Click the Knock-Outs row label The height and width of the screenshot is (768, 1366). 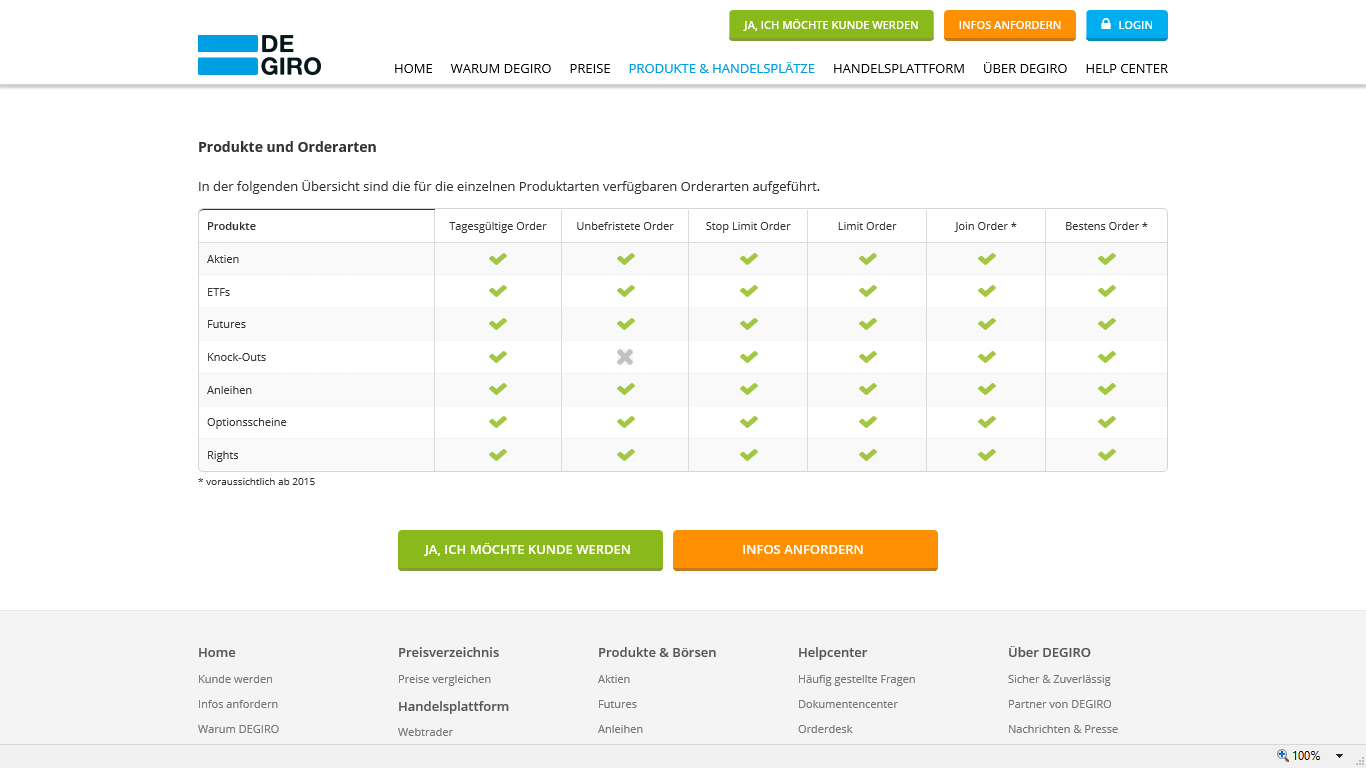(236, 357)
